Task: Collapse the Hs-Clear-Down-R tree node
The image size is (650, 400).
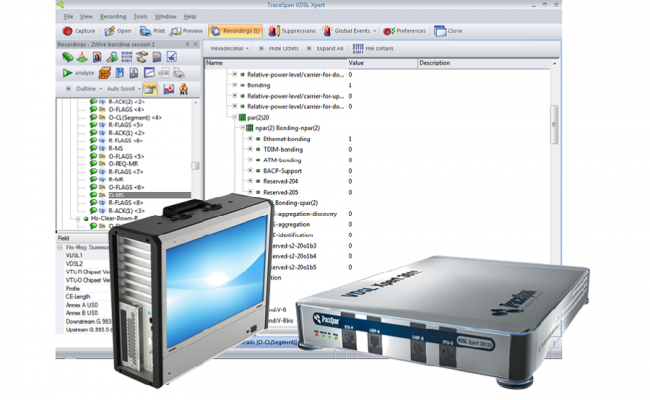Action: pos(78,218)
